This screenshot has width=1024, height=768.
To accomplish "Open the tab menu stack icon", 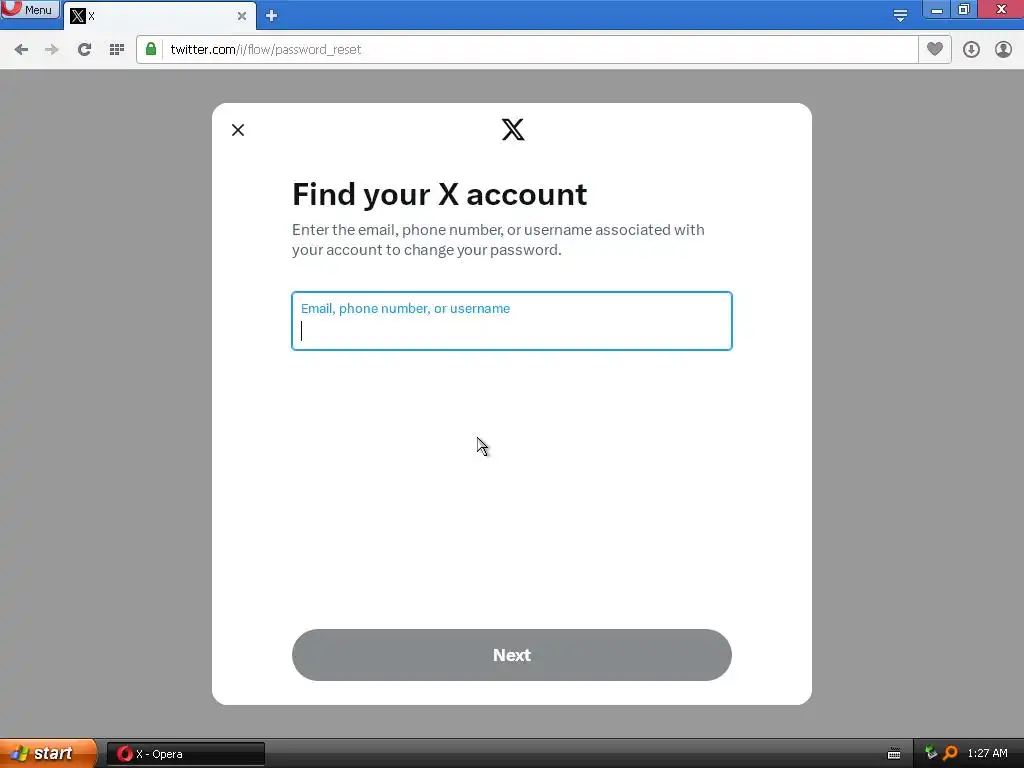I will pos(900,15).
